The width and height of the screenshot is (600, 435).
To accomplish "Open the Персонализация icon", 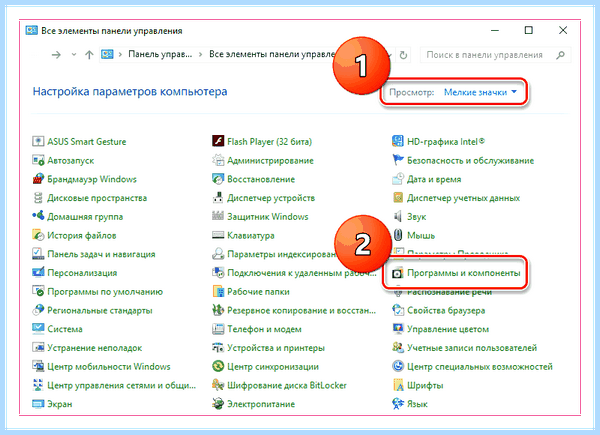I will (x=38, y=273).
